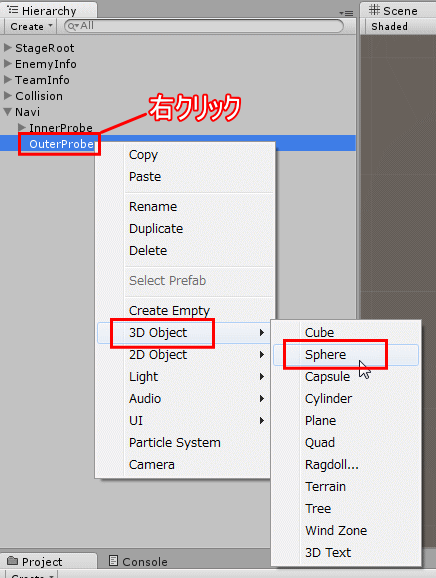Choose Create Empty in context menu

(169, 310)
